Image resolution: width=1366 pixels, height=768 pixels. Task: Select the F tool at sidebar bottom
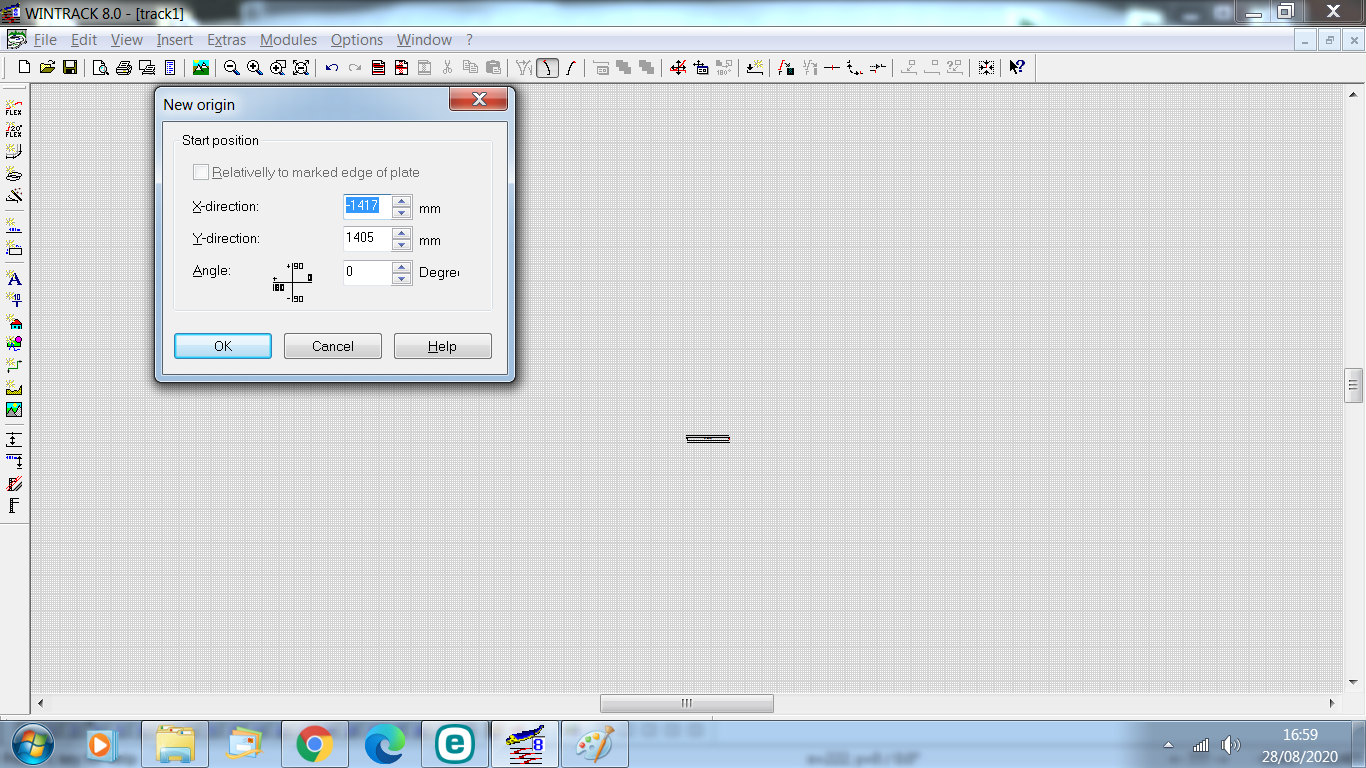(14, 506)
